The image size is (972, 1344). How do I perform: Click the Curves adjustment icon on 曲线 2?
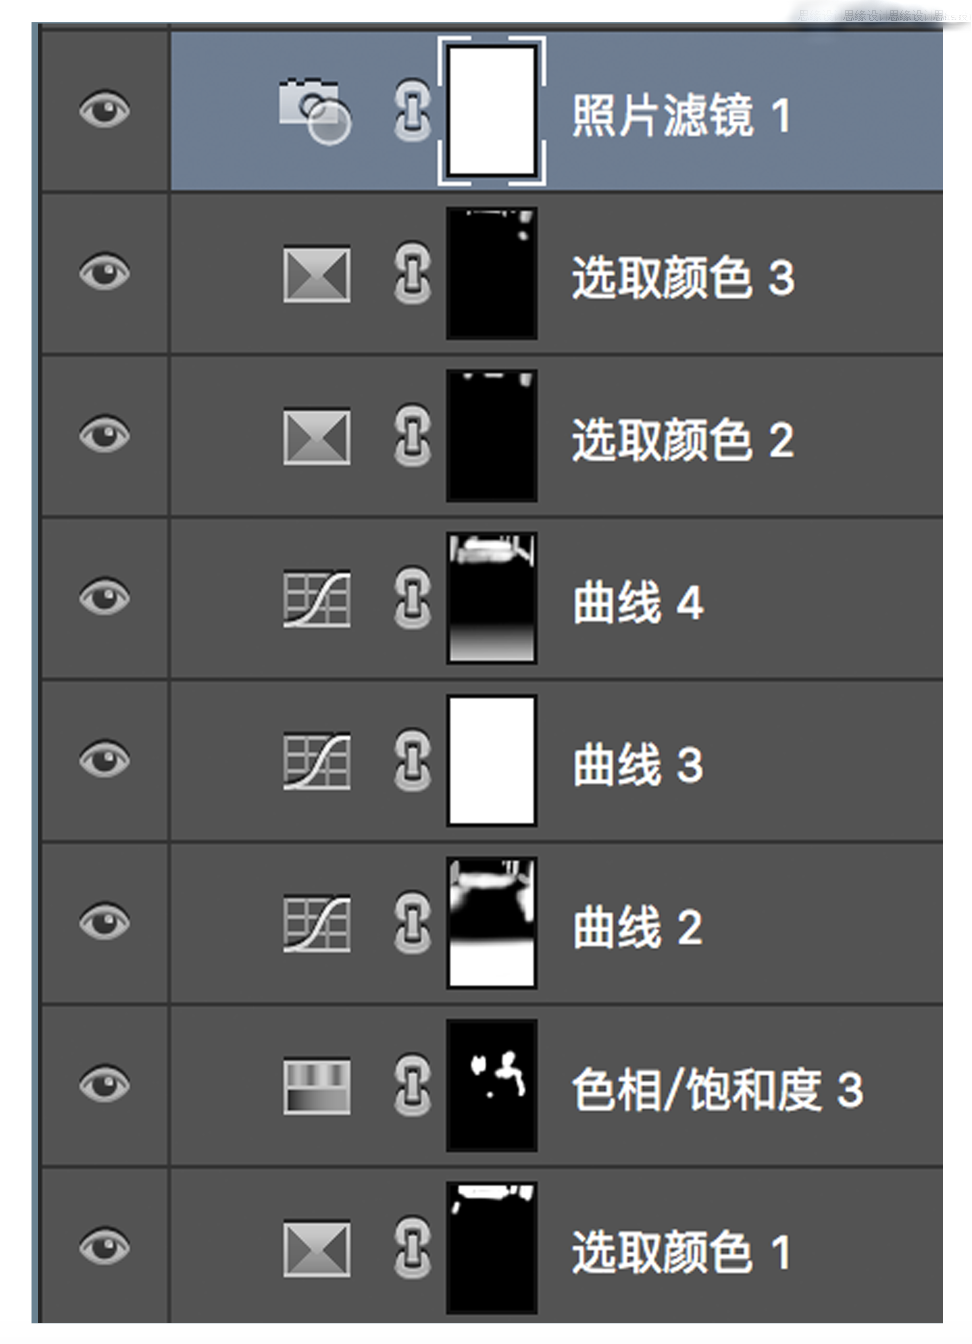click(x=317, y=924)
